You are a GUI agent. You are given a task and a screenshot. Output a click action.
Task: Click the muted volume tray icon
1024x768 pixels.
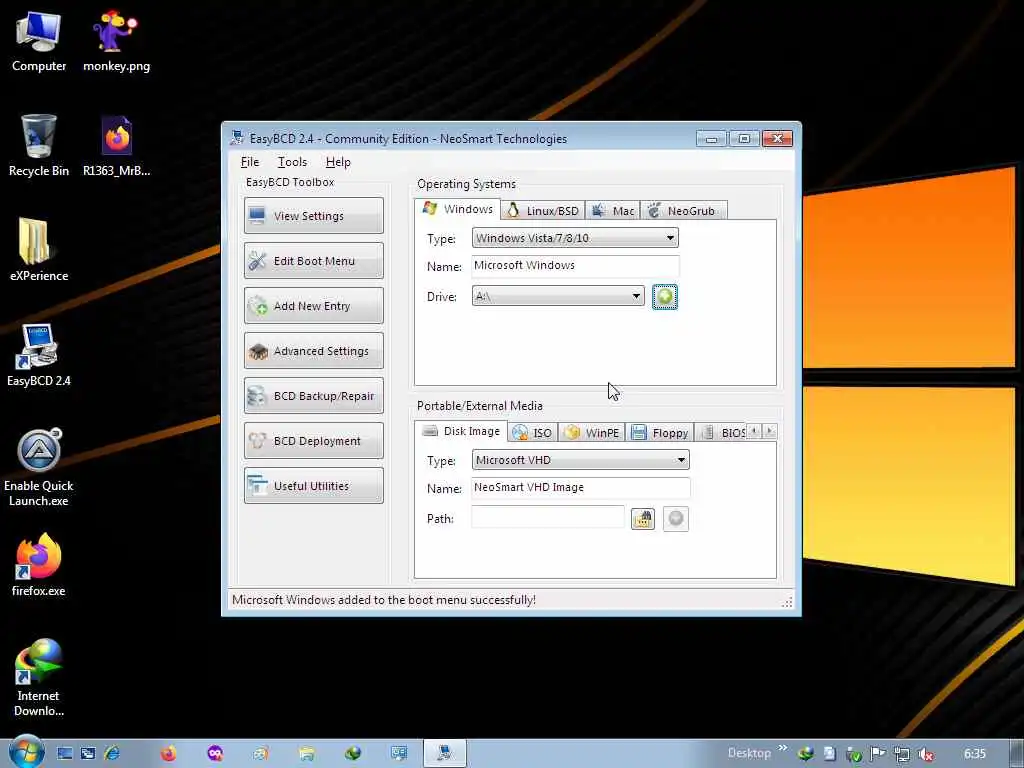[x=925, y=754]
